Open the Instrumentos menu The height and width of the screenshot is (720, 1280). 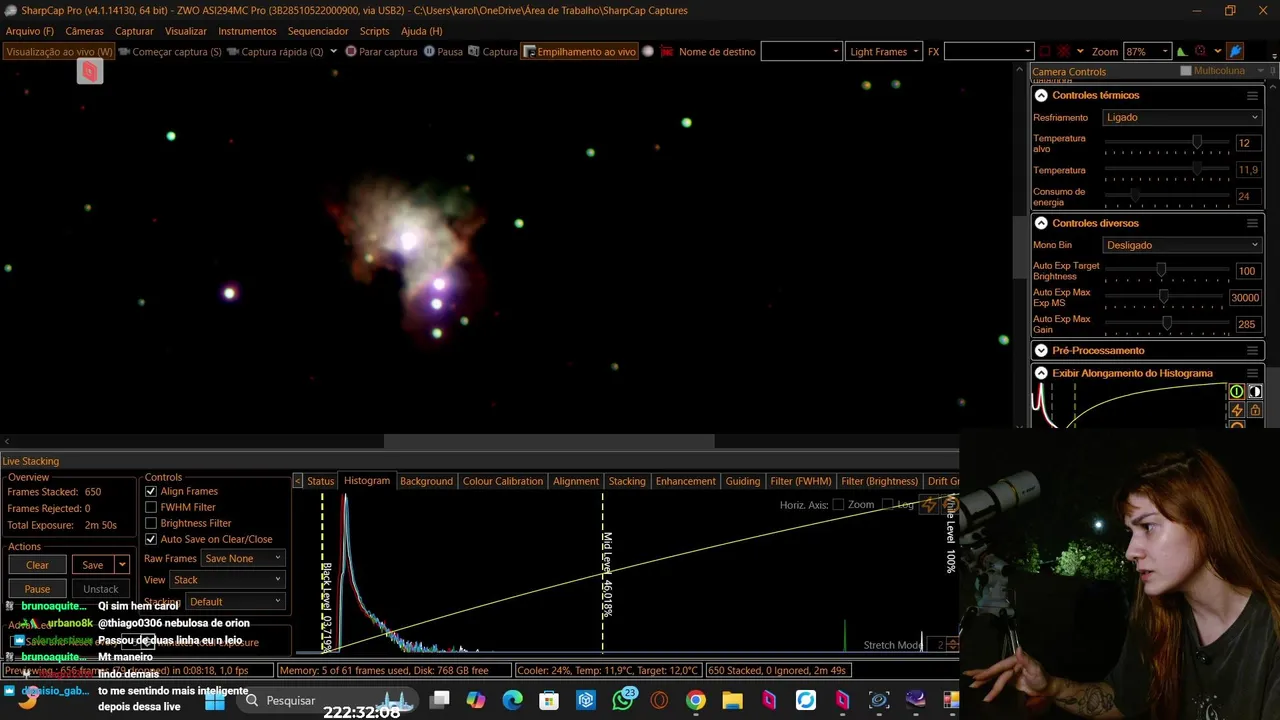point(247,31)
